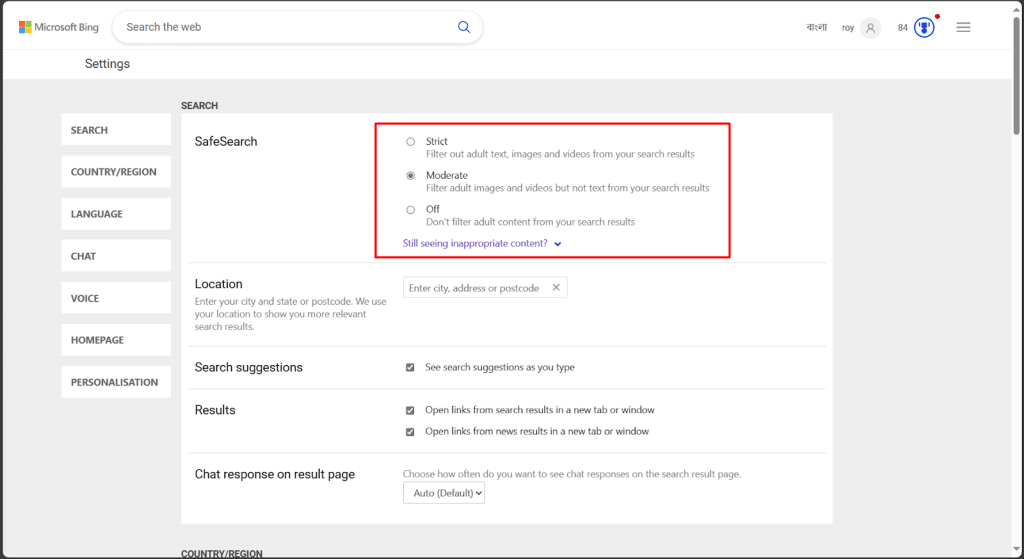1024x559 pixels.
Task: Go to the SEARCH settings section
Action: pos(116,130)
